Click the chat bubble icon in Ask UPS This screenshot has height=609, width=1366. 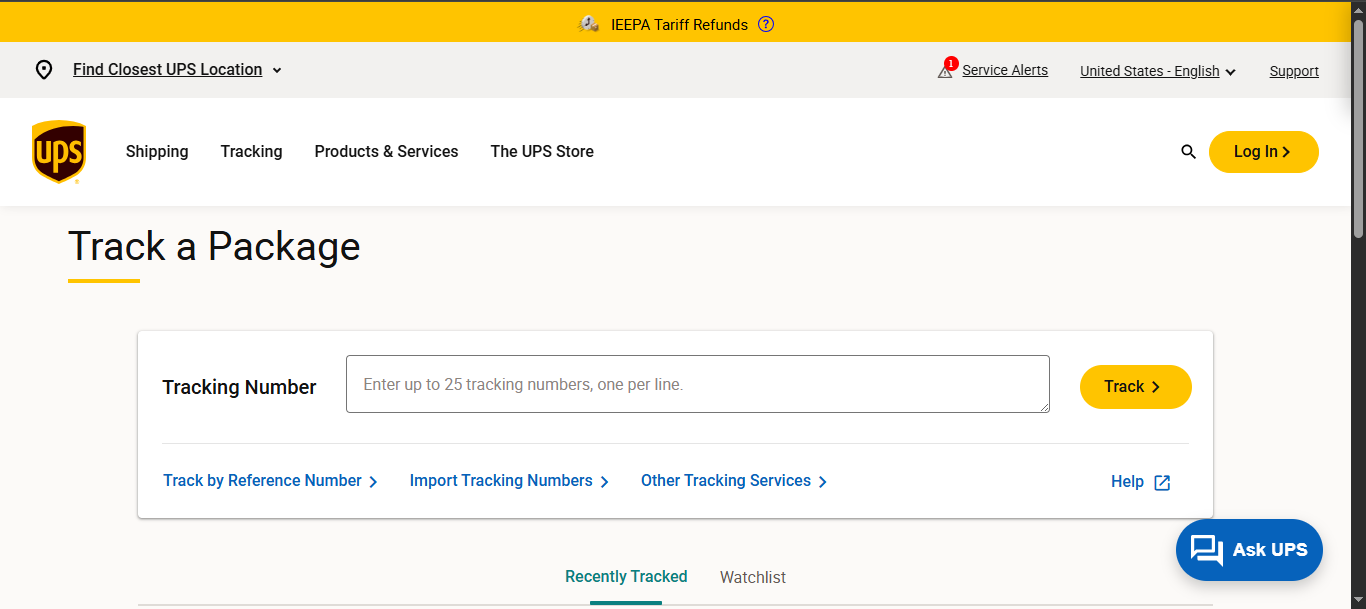pos(1207,550)
